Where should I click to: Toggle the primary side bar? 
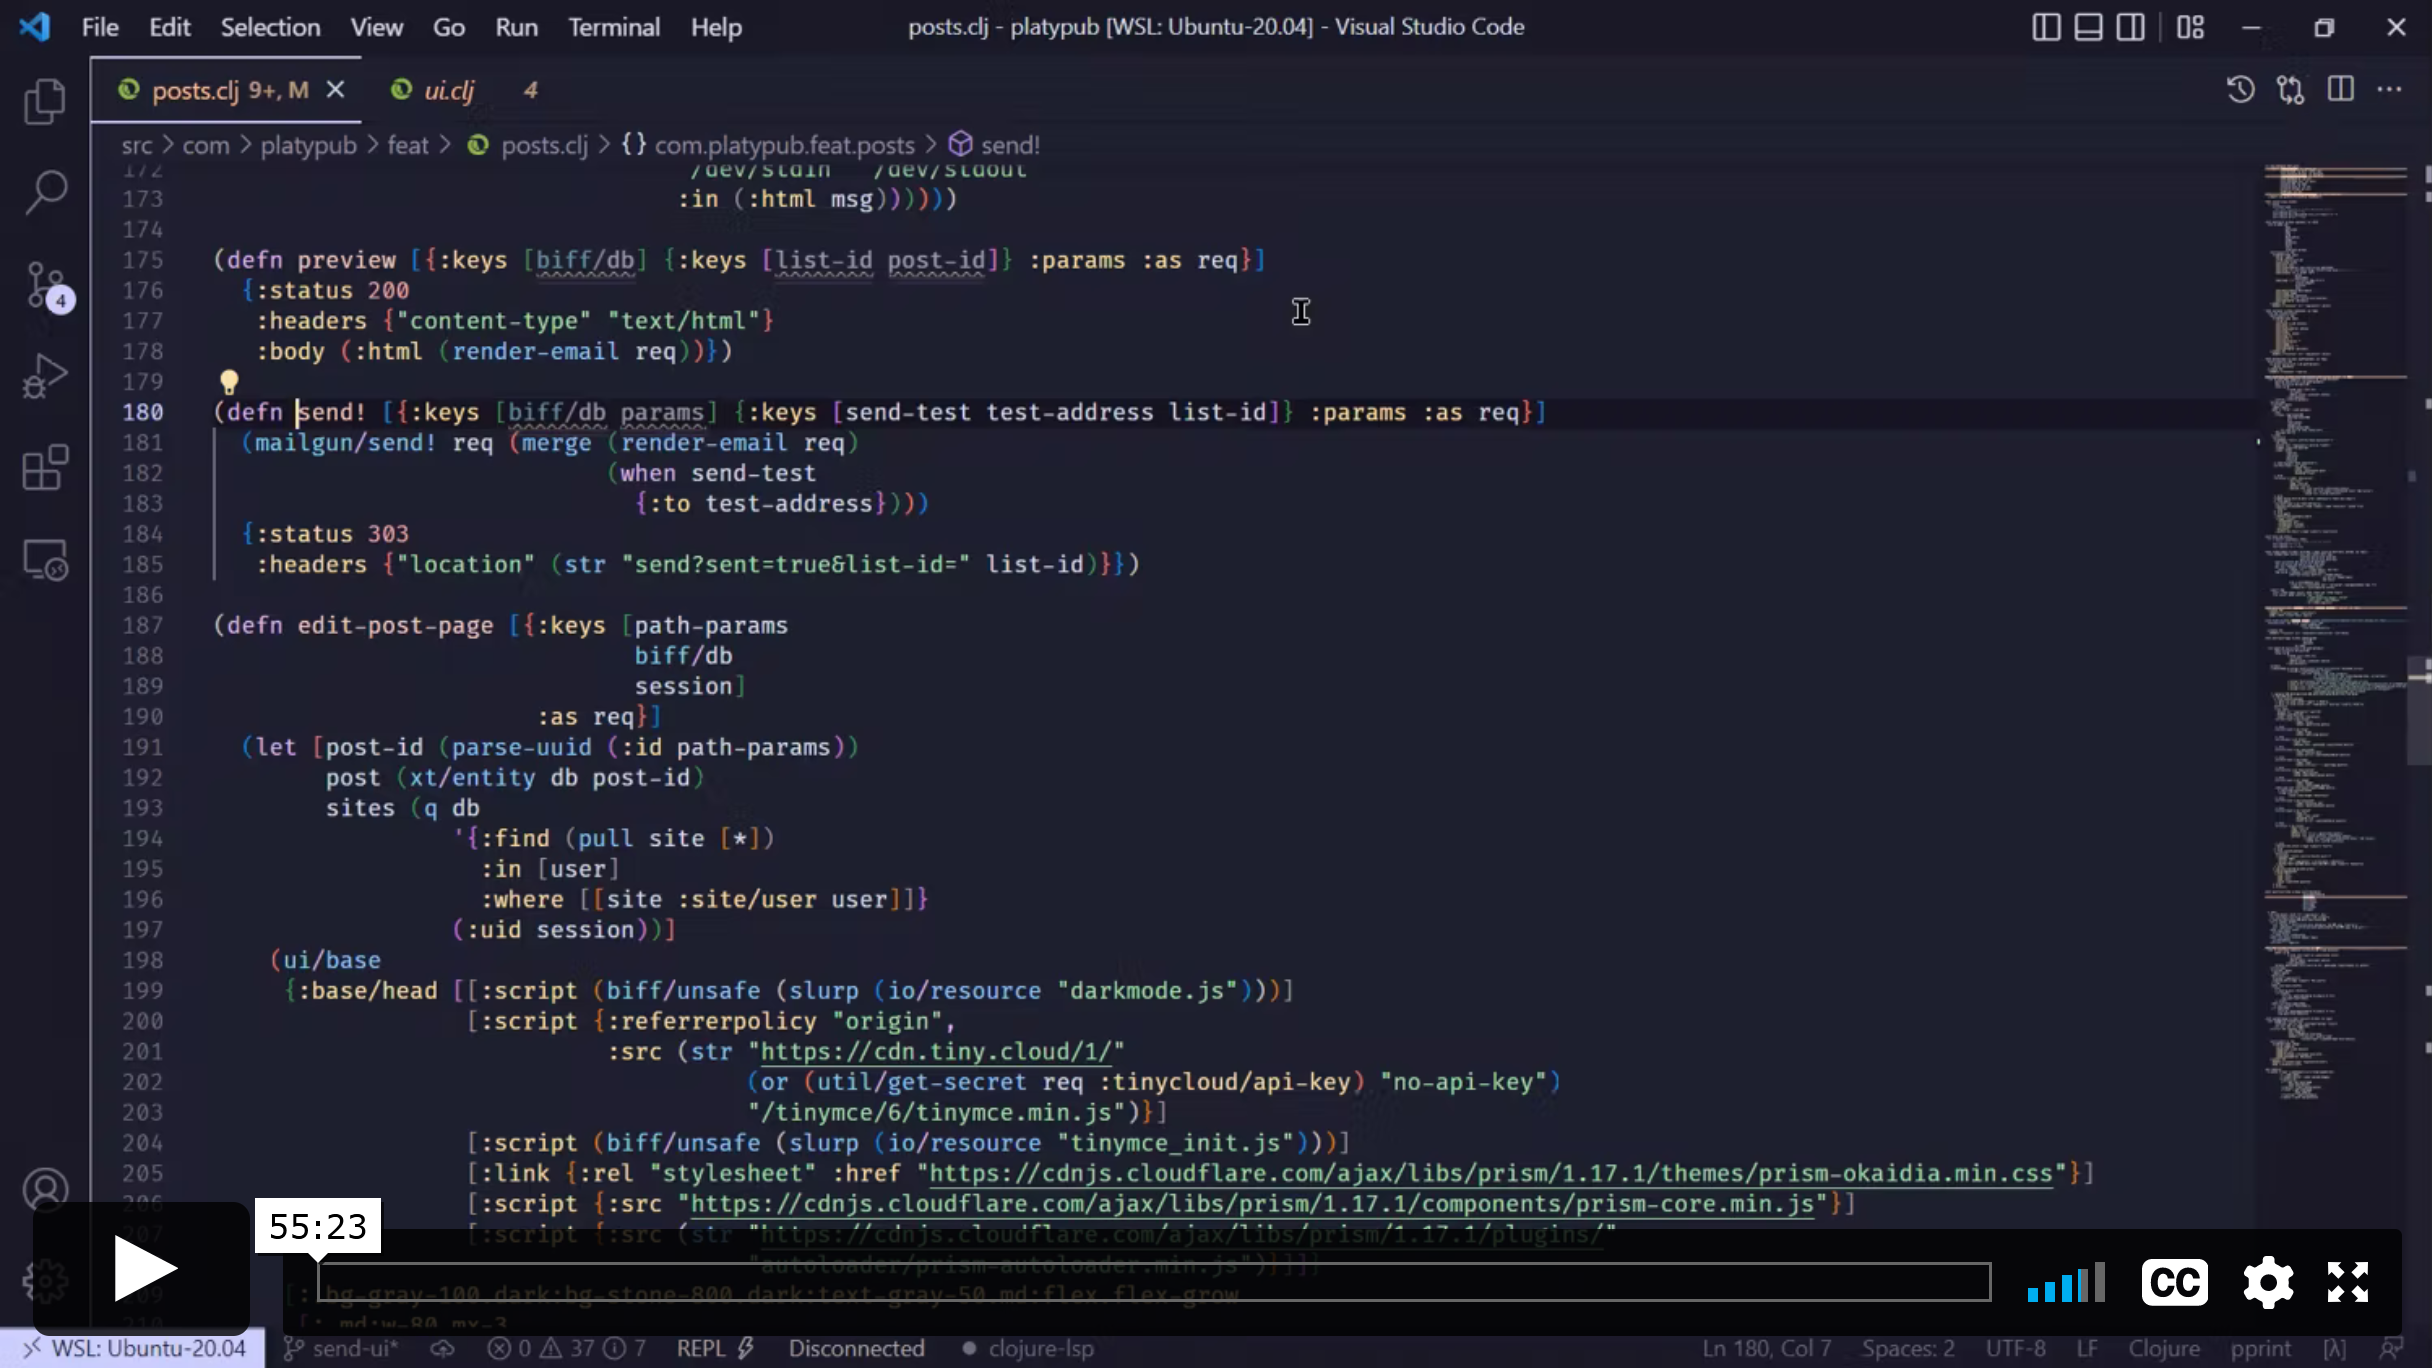point(2046,27)
